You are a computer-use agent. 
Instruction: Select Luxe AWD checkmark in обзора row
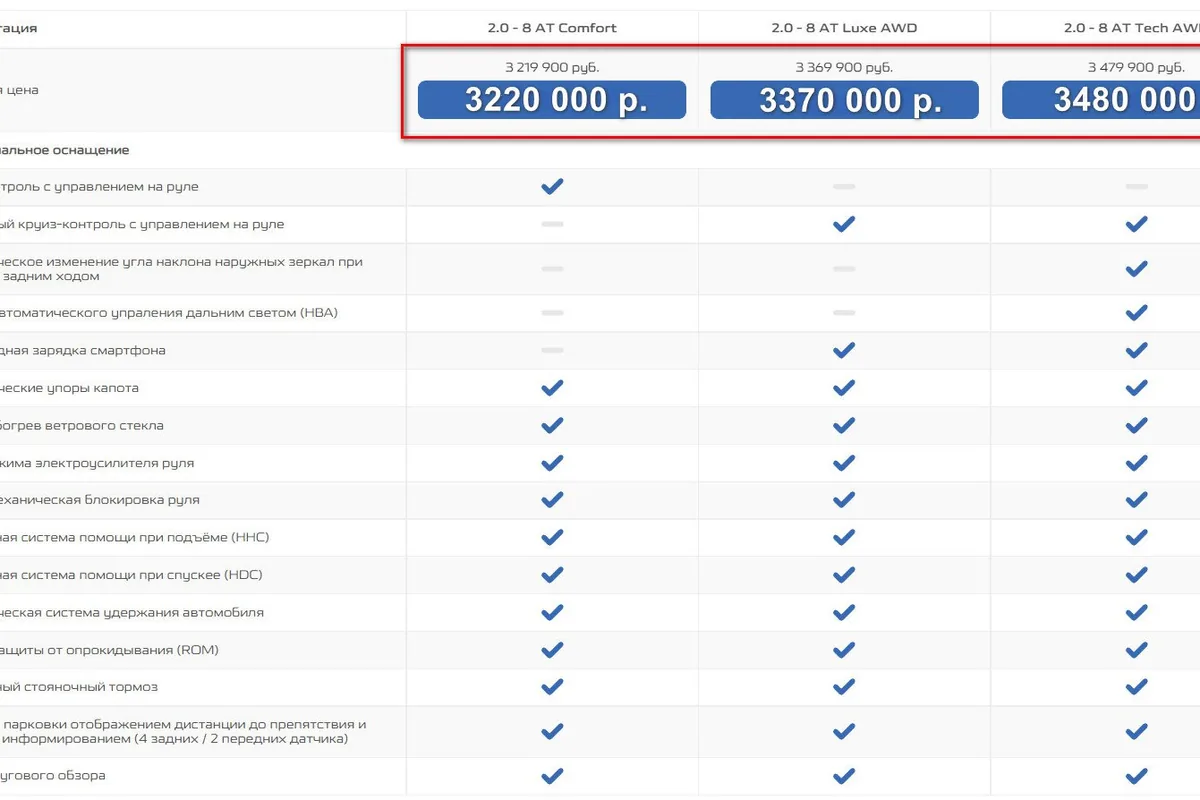click(844, 776)
